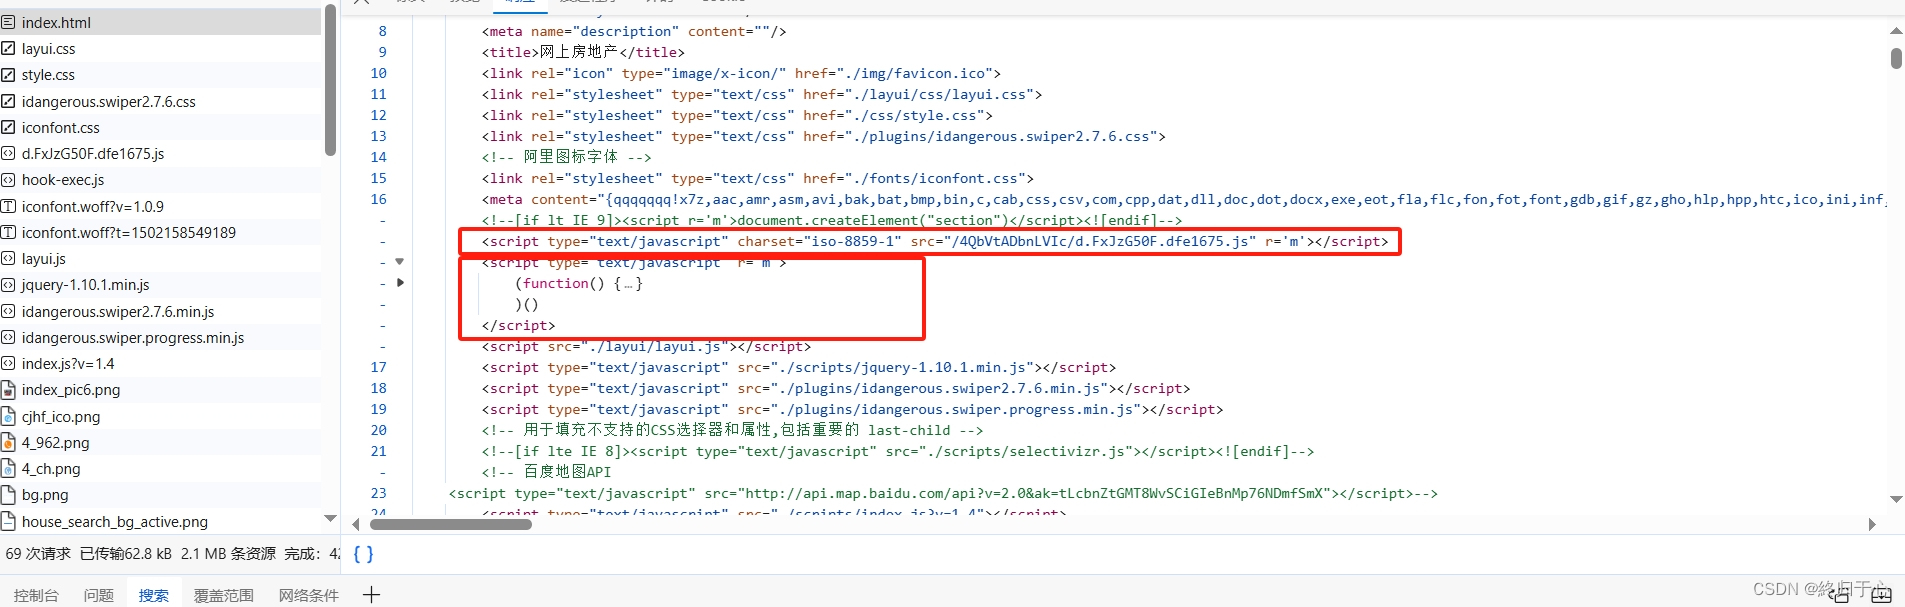Click the font icon beside iconfont.woff?v=1.0.9
Screen dimensions: 1905x607
click(x=8, y=206)
